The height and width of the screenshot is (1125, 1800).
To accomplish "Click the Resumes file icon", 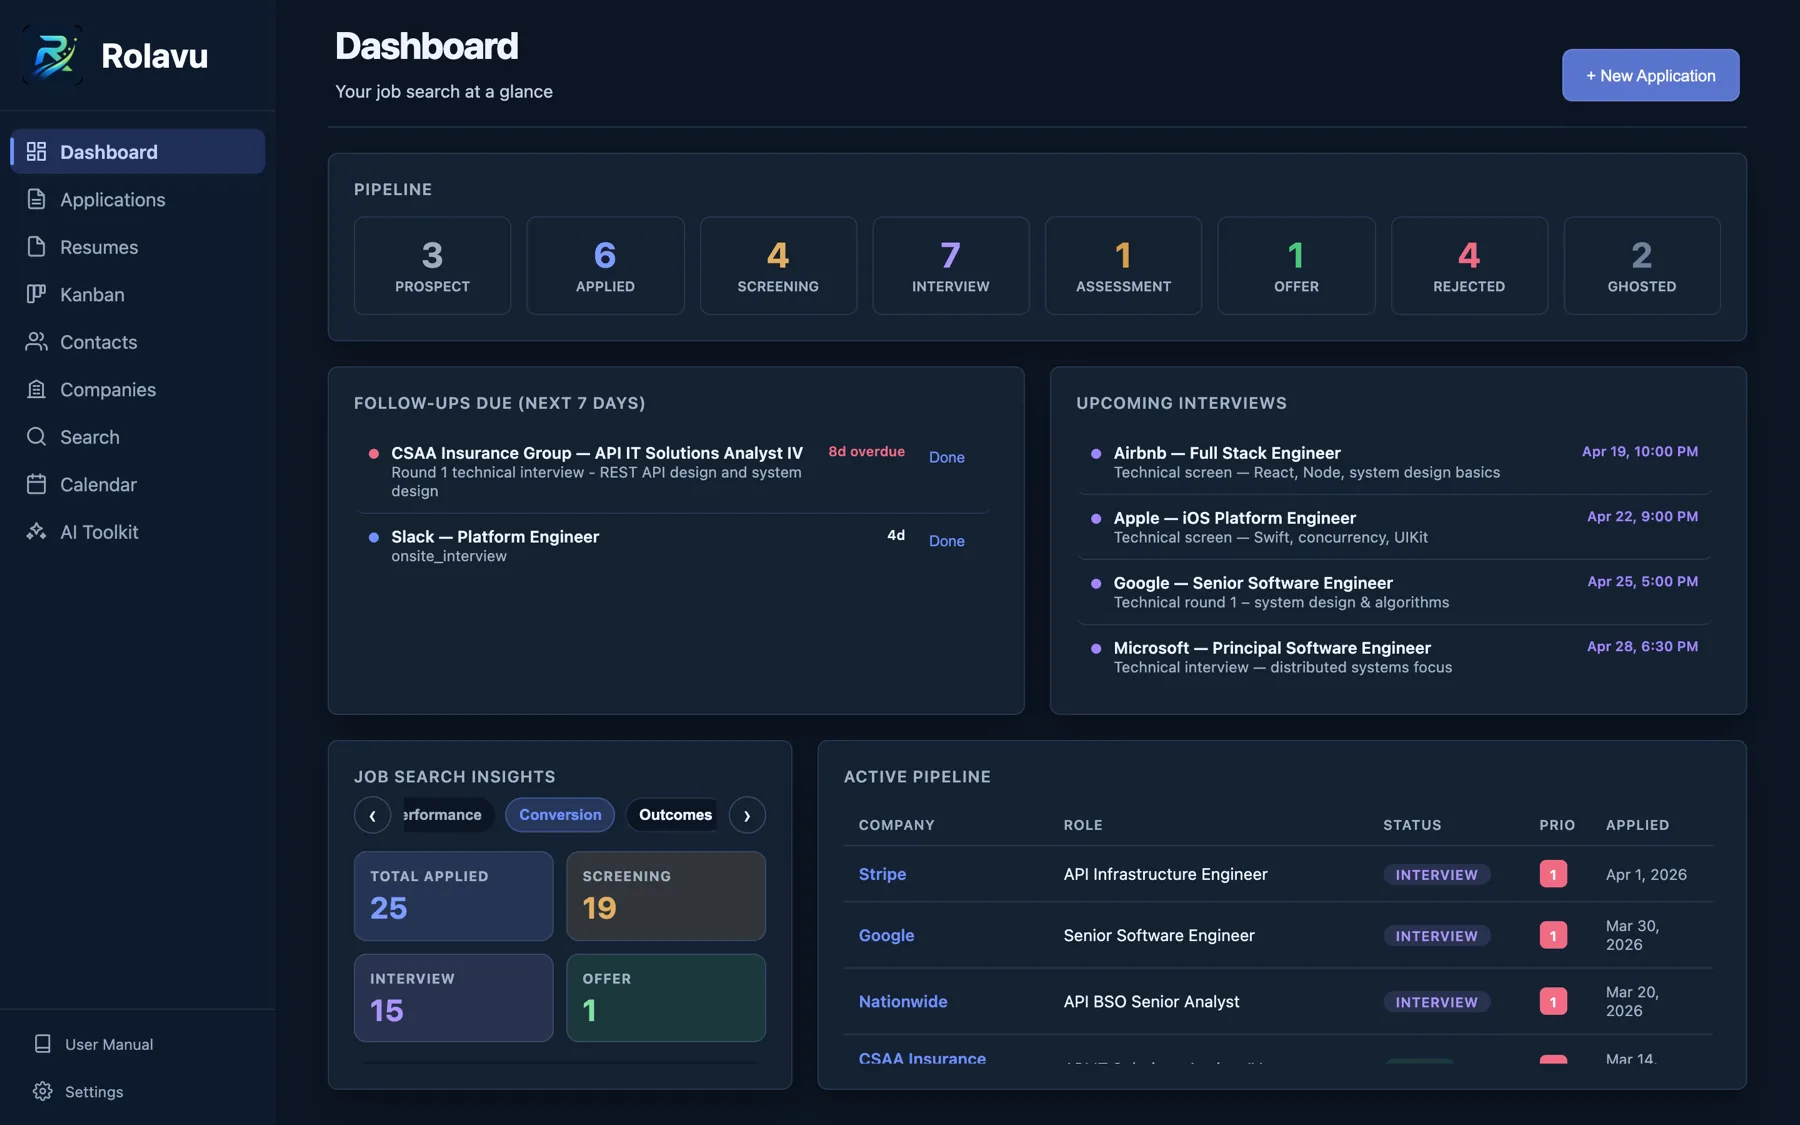I will (x=36, y=247).
